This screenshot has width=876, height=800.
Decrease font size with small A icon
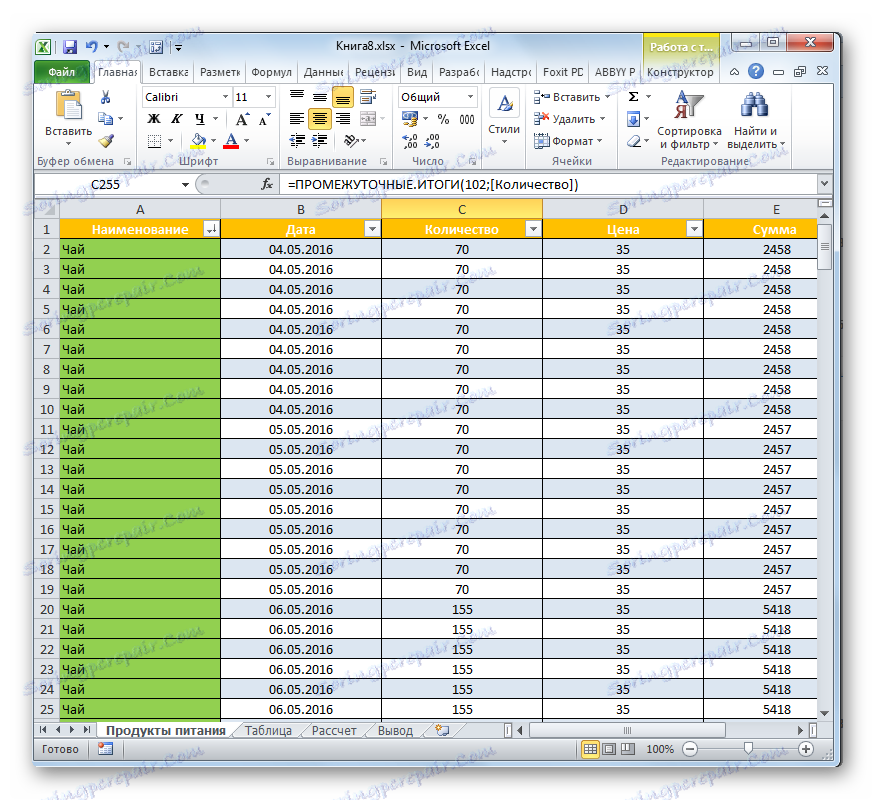(264, 119)
